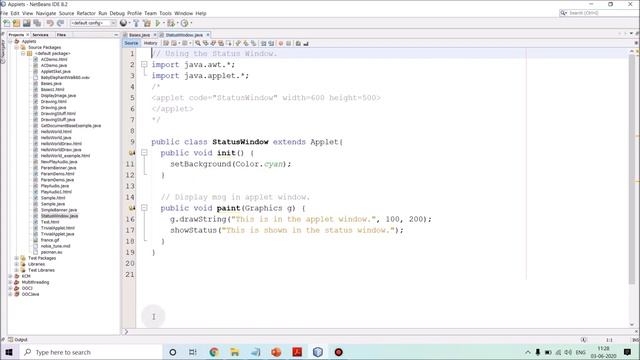This screenshot has width=640, height=360.
Task: Open File Explorer from the taskbar
Action: click(235, 352)
